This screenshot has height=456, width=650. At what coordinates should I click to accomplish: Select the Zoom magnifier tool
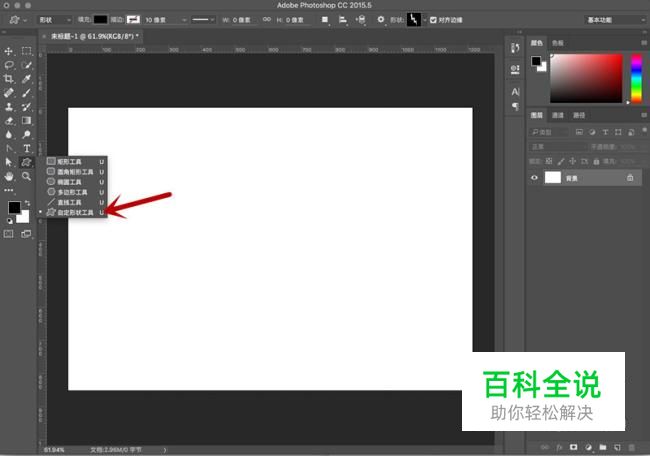tap(27, 176)
